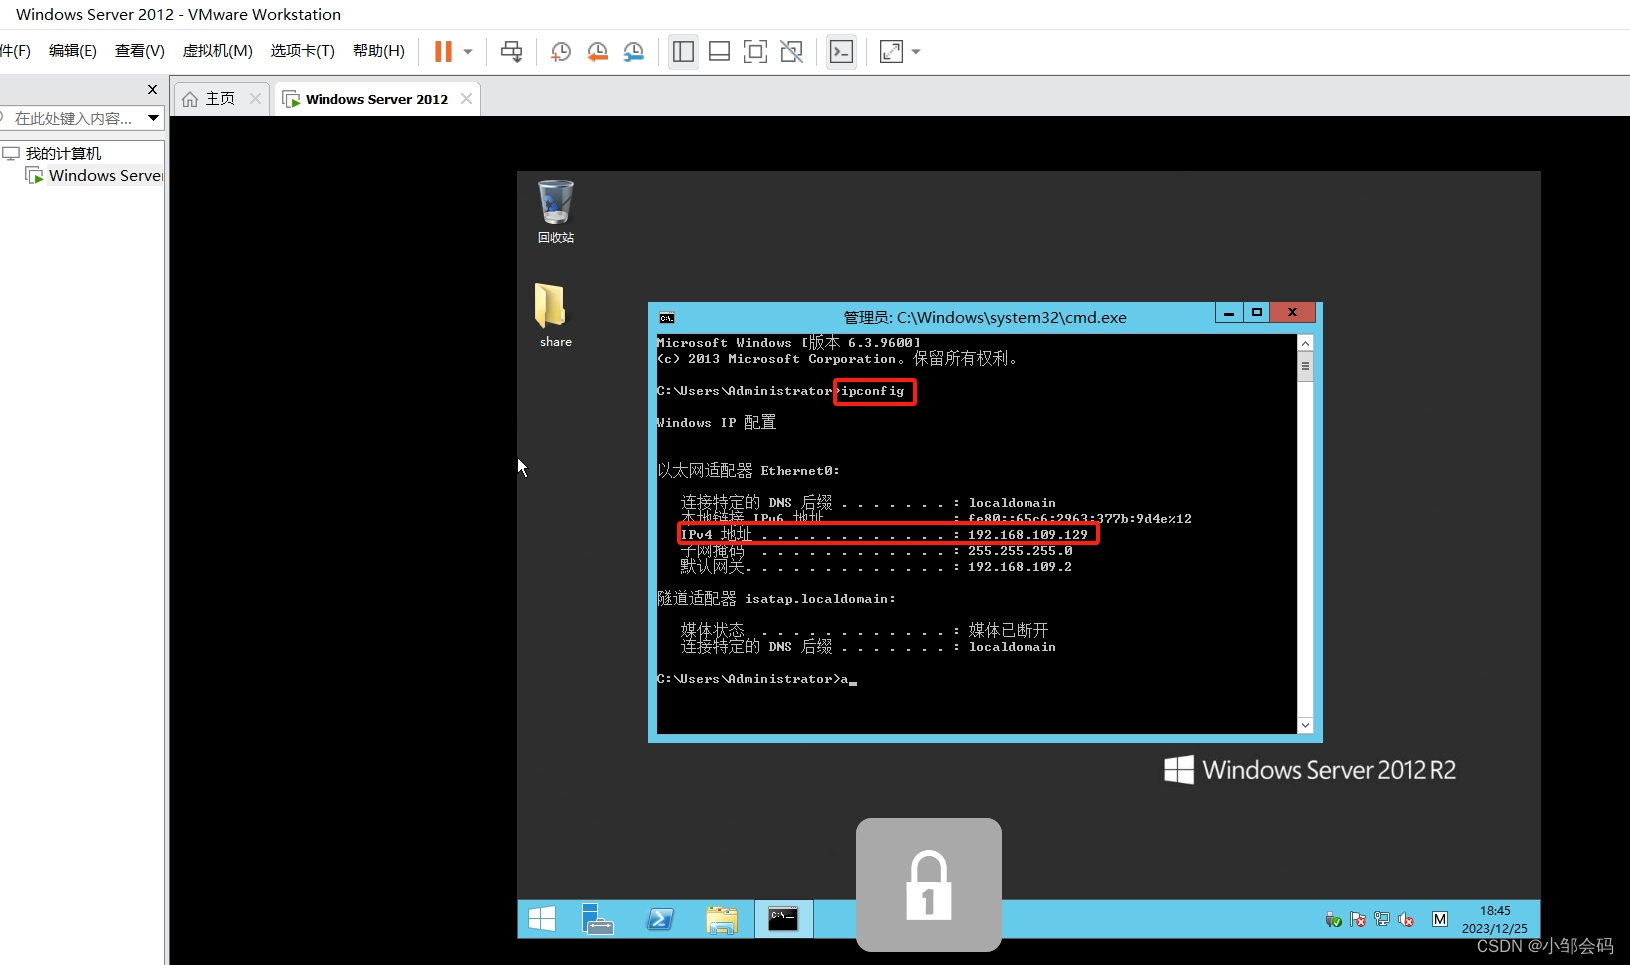Launch PowerShell from the taskbar
Viewport: 1630px width, 965px height.
tap(660, 919)
